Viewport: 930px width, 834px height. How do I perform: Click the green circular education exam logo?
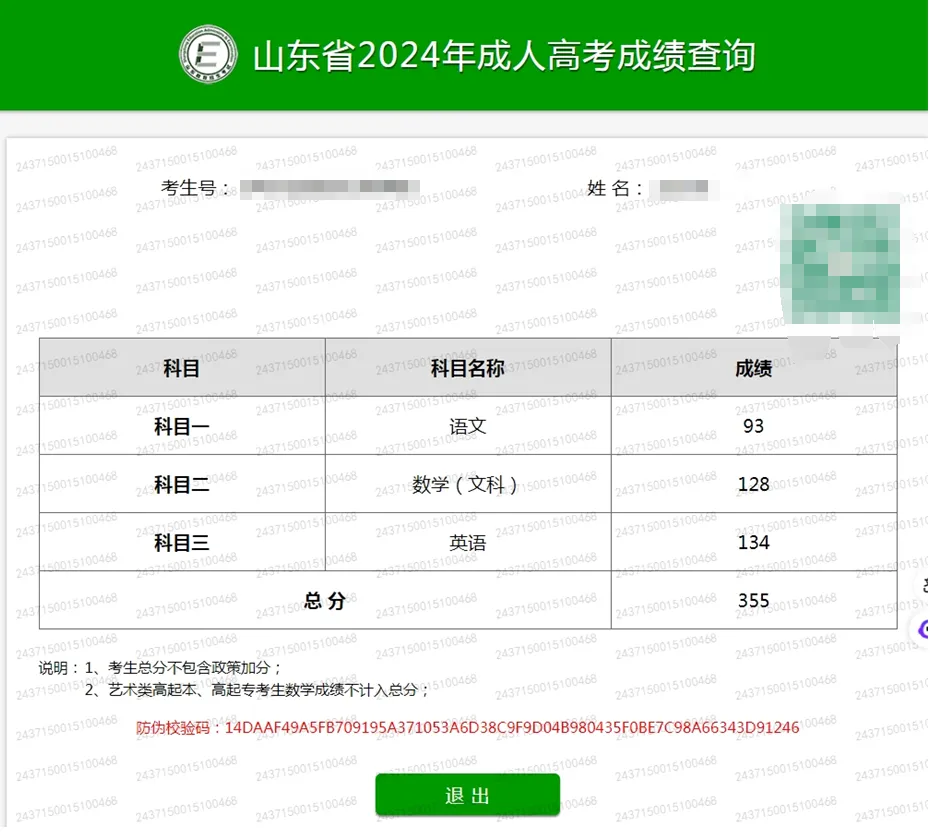pos(209,55)
